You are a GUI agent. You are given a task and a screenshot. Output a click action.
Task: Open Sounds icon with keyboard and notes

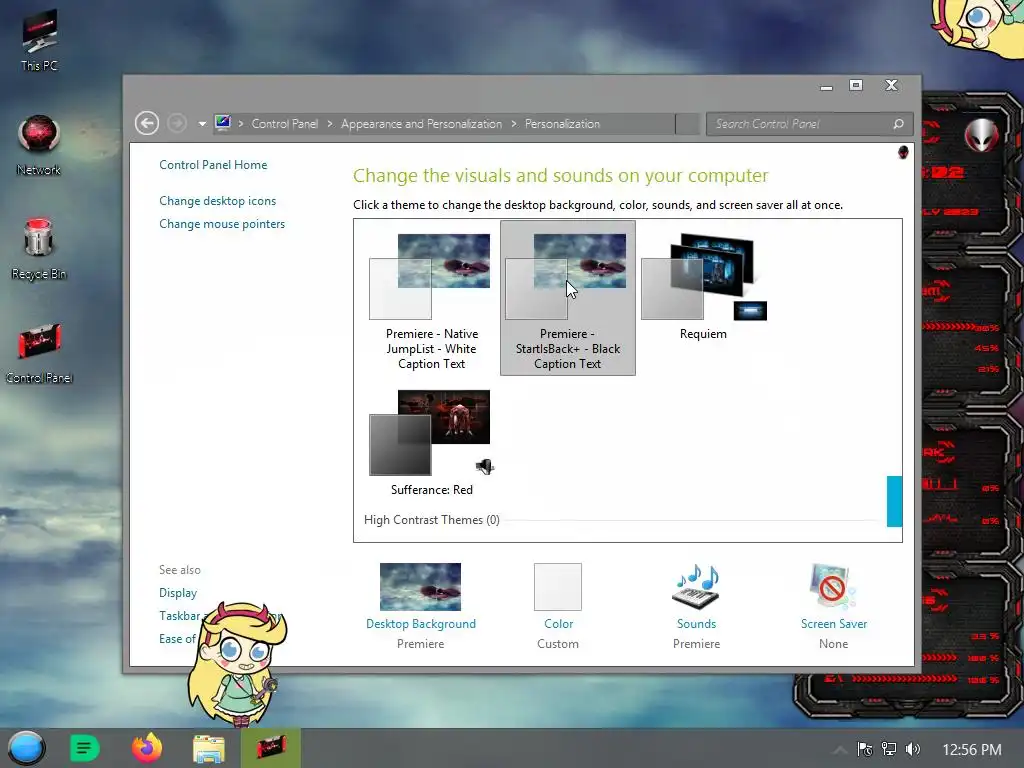point(696,586)
